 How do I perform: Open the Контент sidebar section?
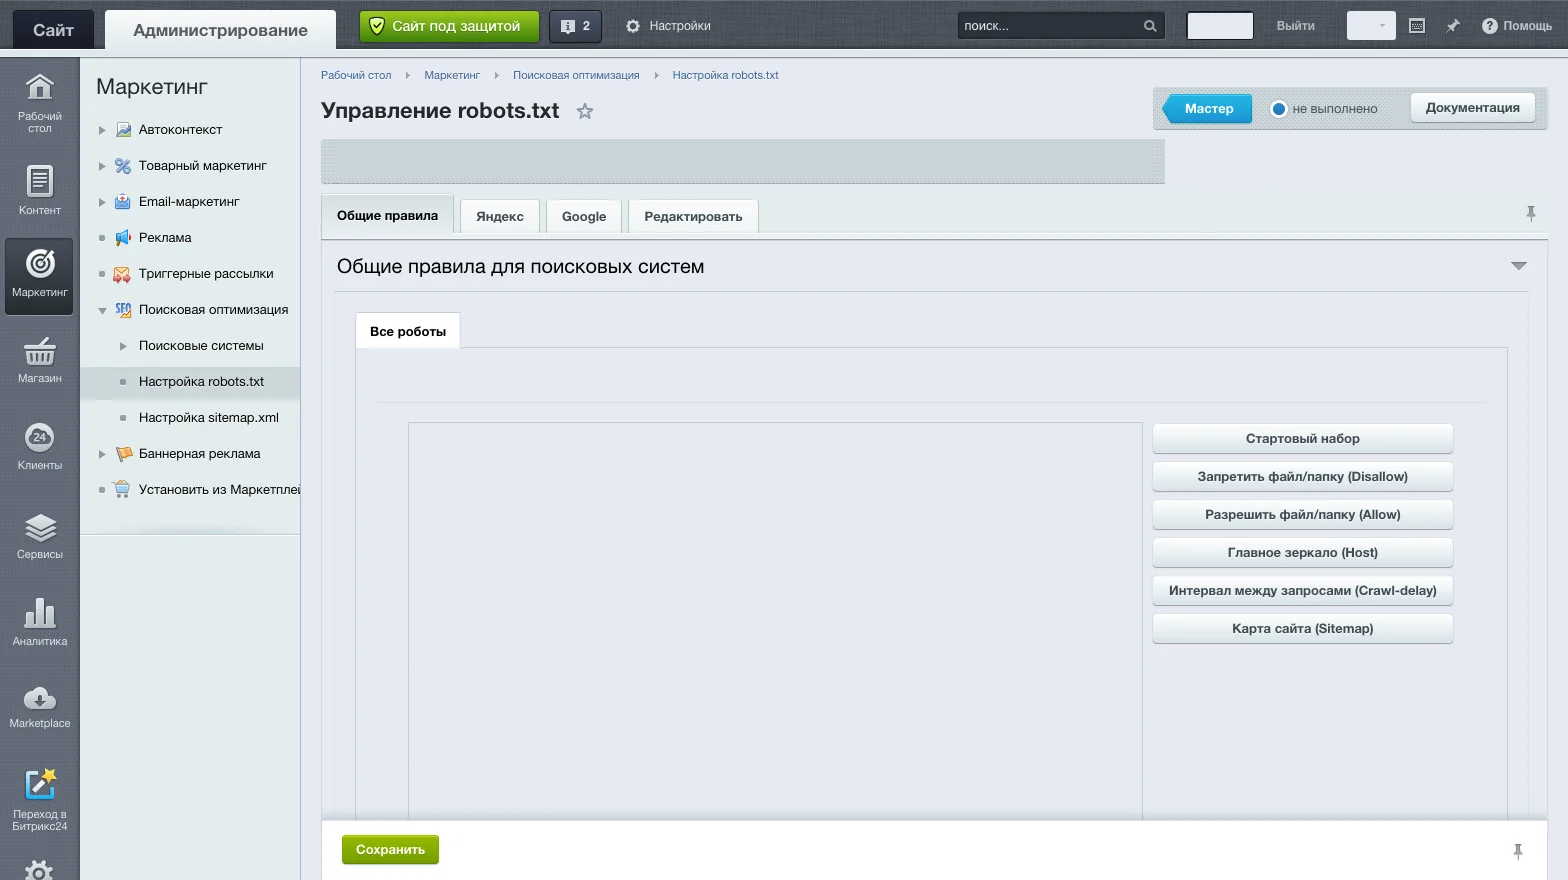click(x=39, y=190)
